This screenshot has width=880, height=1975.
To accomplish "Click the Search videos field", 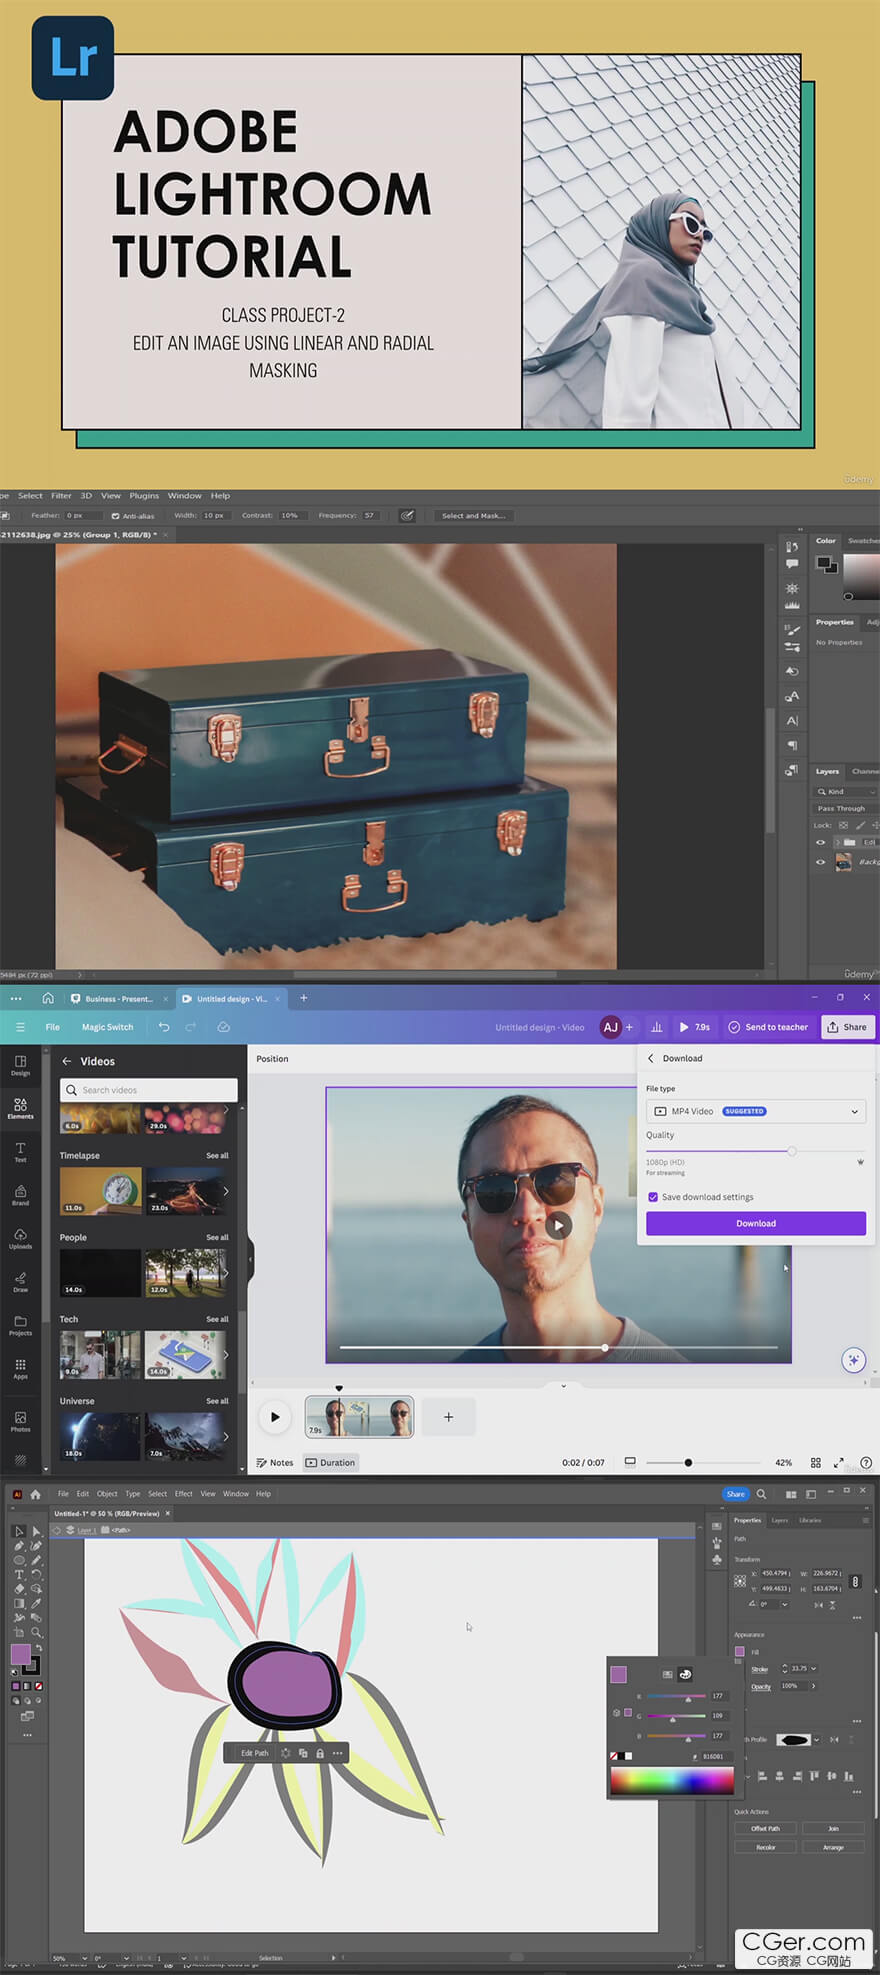I will [x=149, y=1090].
